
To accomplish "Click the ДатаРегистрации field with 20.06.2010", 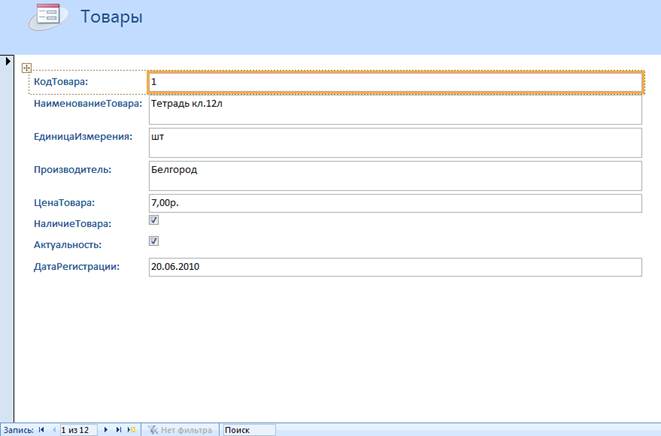I will [x=395, y=267].
